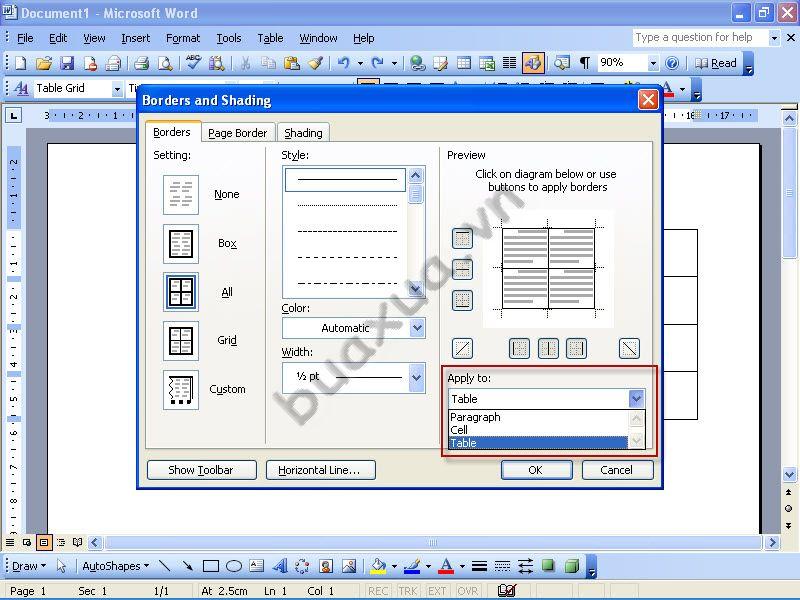The width and height of the screenshot is (800, 600).
Task: Click the Columns icon in the toolbar
Action: pos(509,63)
